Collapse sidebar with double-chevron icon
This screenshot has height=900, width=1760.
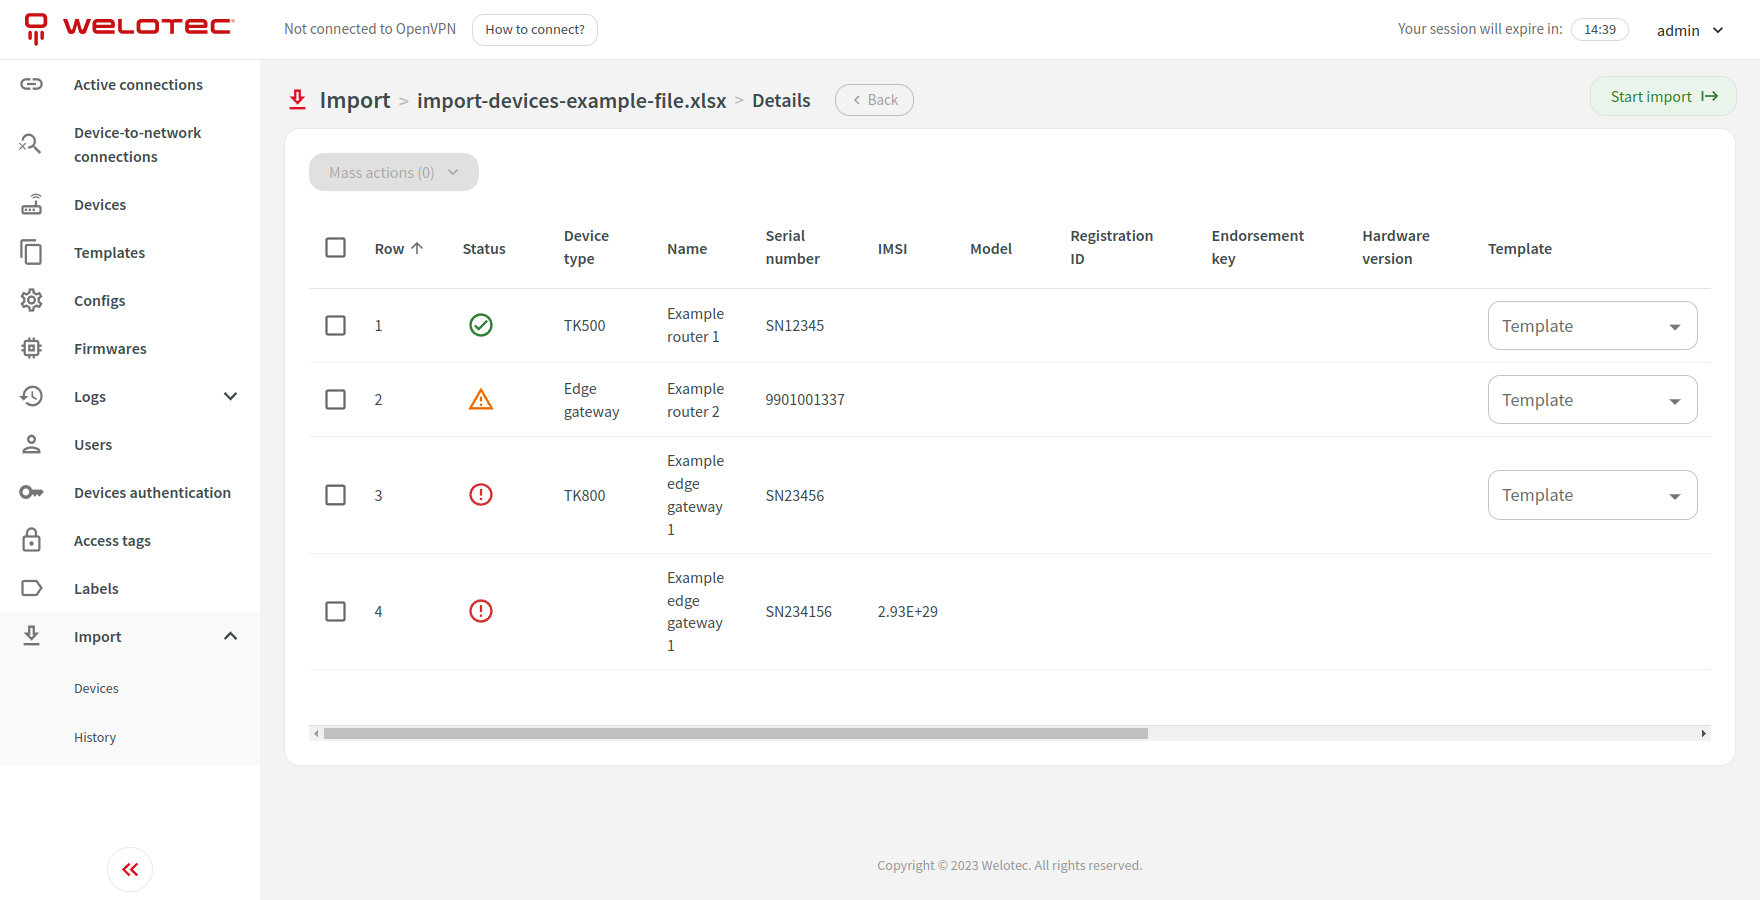(x=130, y=869)
